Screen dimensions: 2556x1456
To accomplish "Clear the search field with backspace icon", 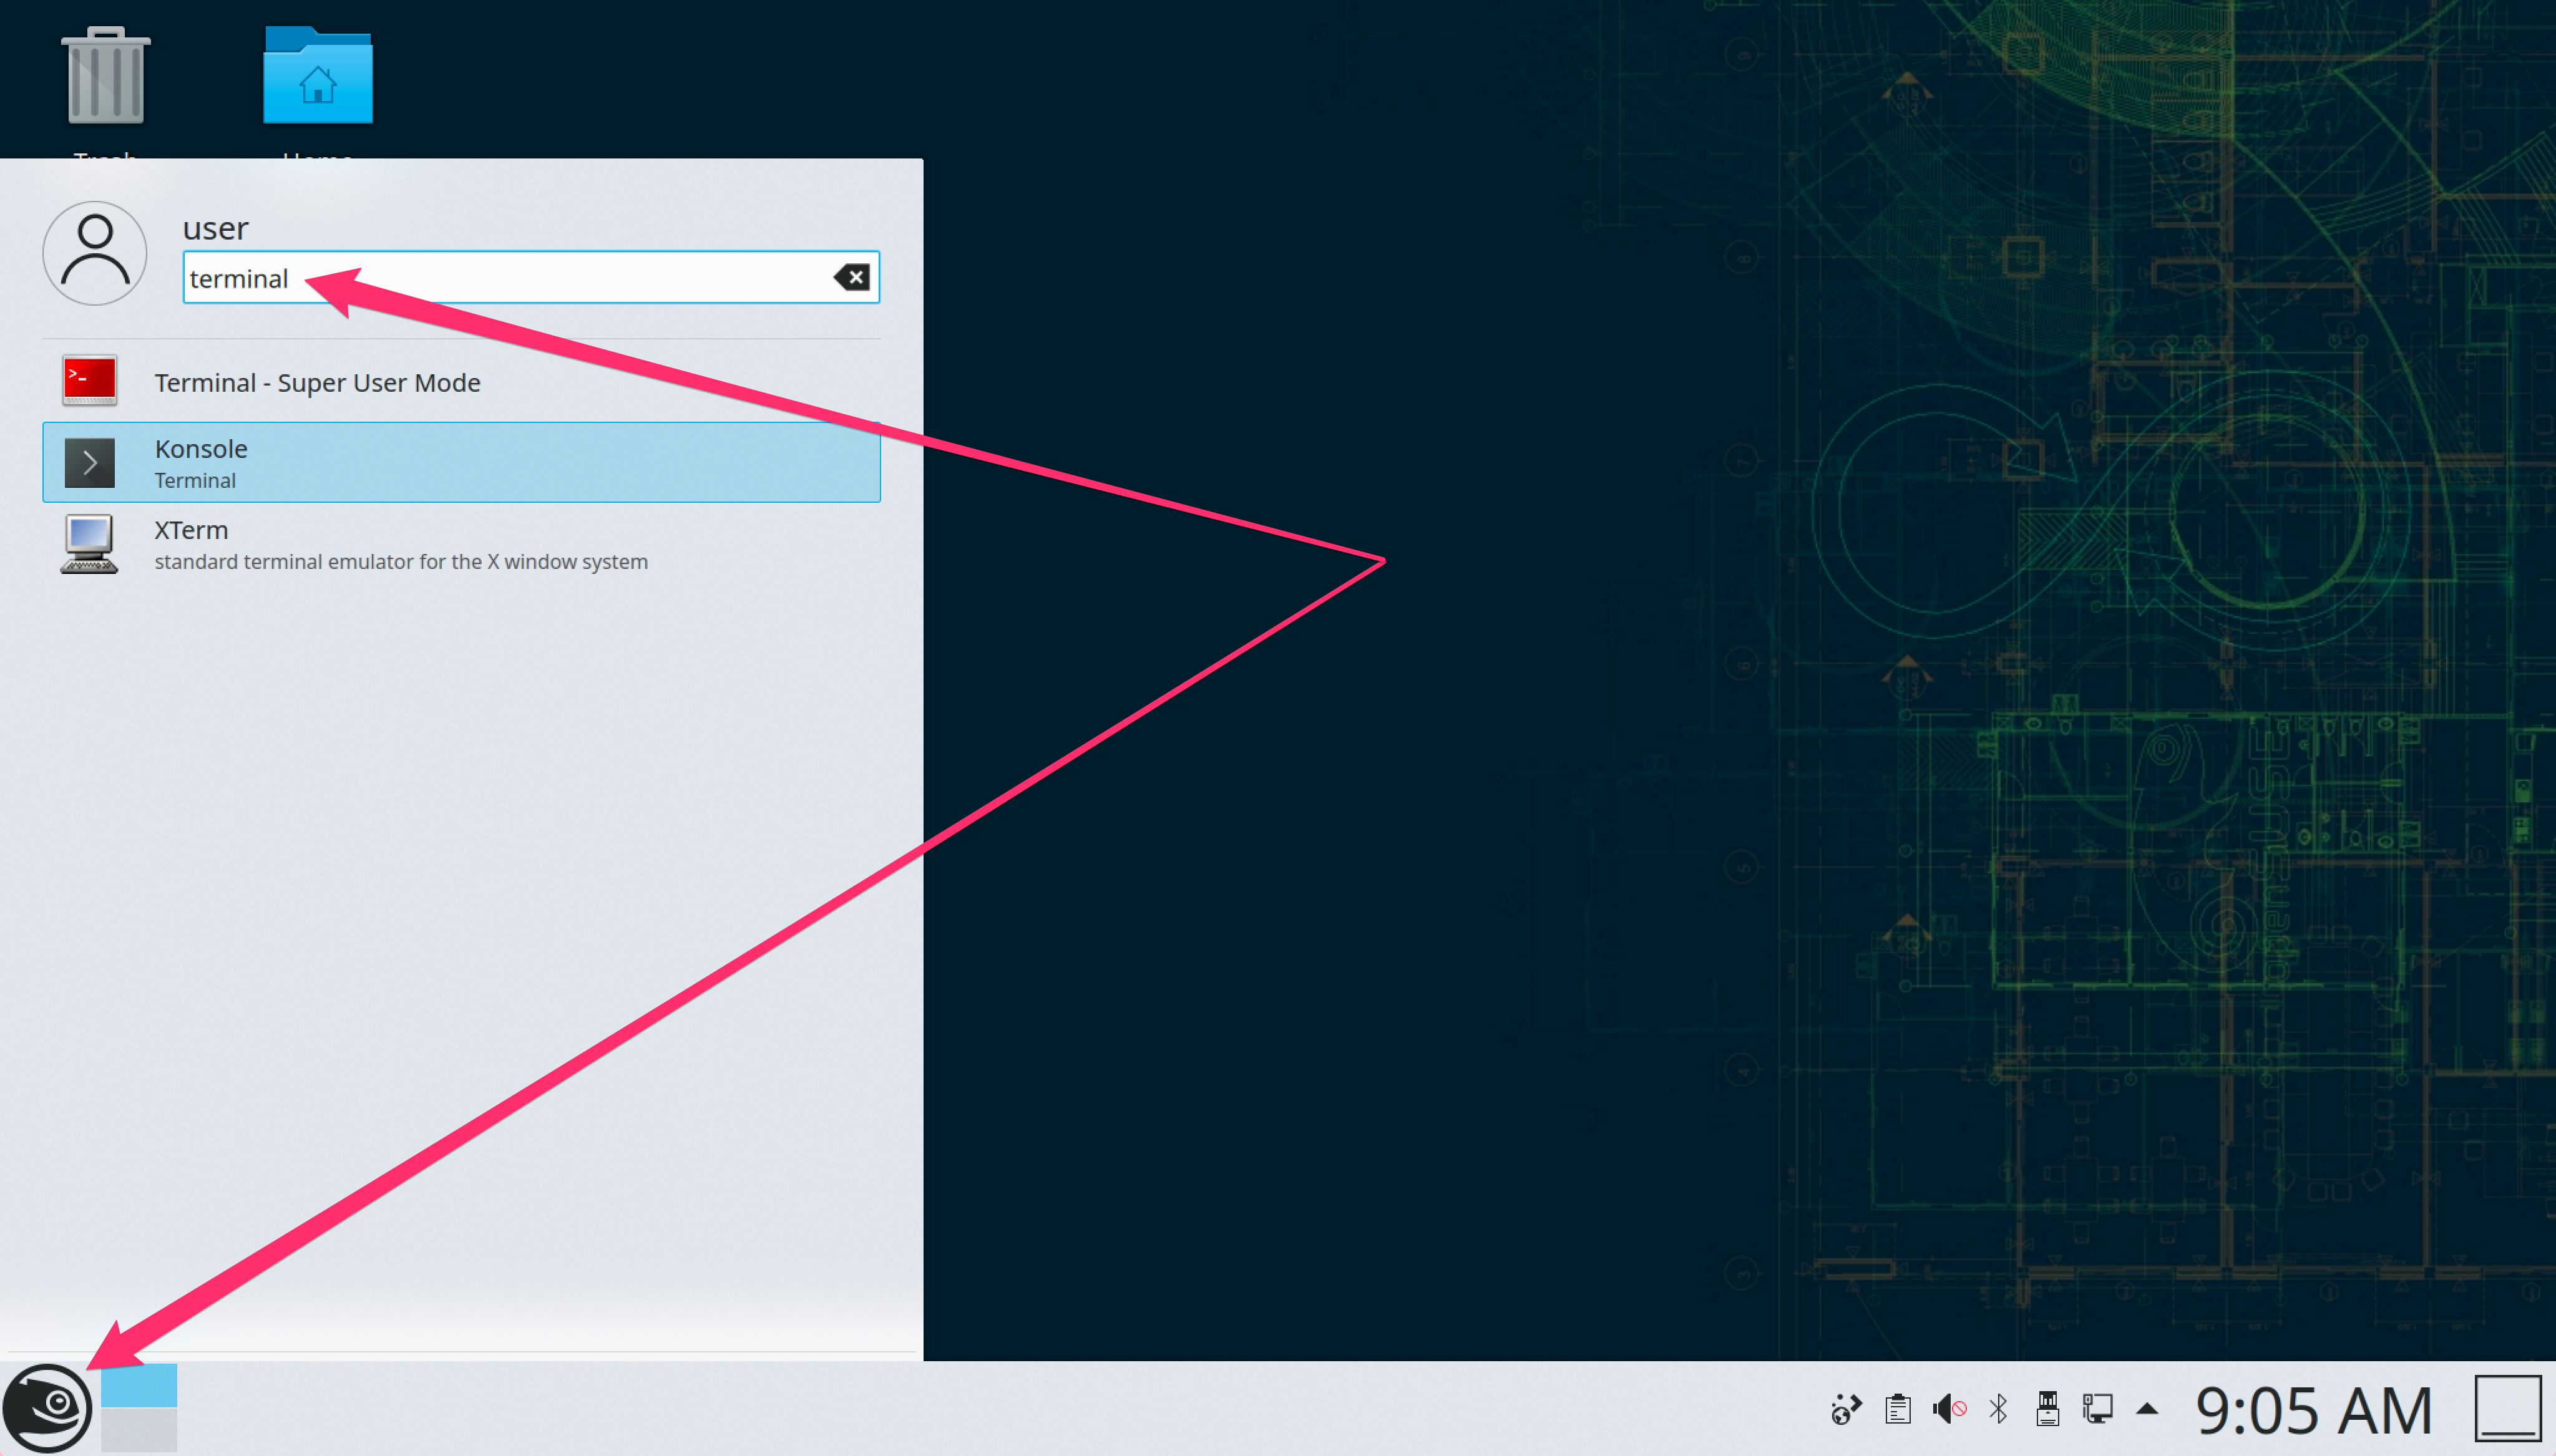I will (x=852, y=277).
